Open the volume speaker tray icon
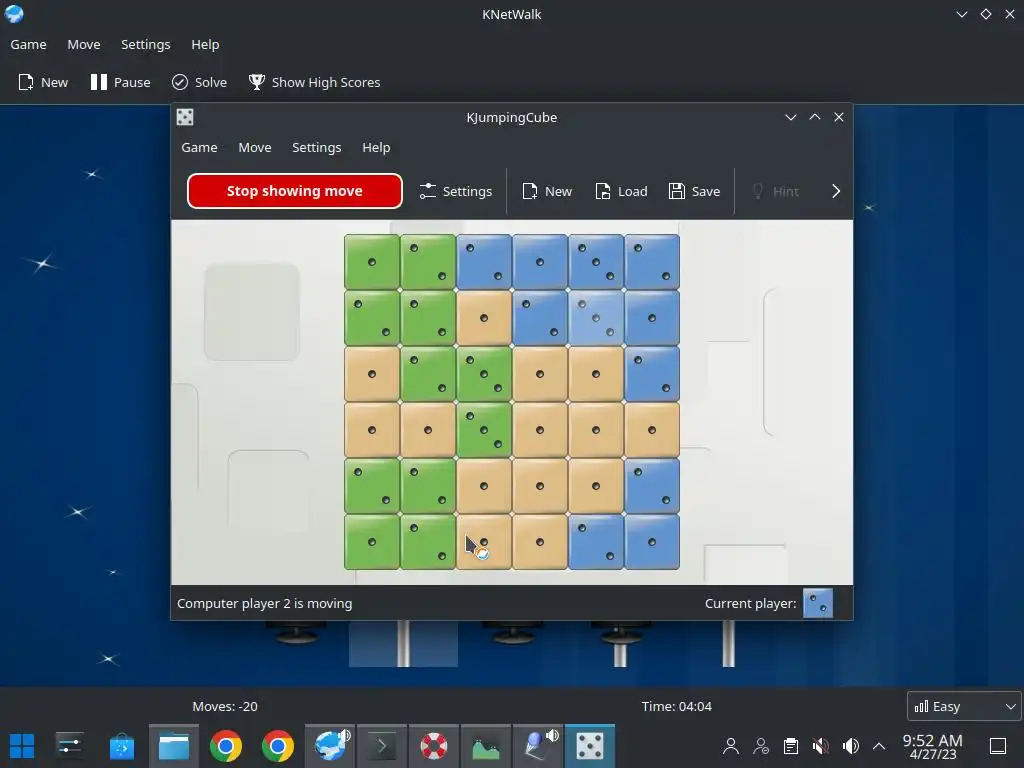This screenshot has height=768, width=1024. (x=850, y=746)
